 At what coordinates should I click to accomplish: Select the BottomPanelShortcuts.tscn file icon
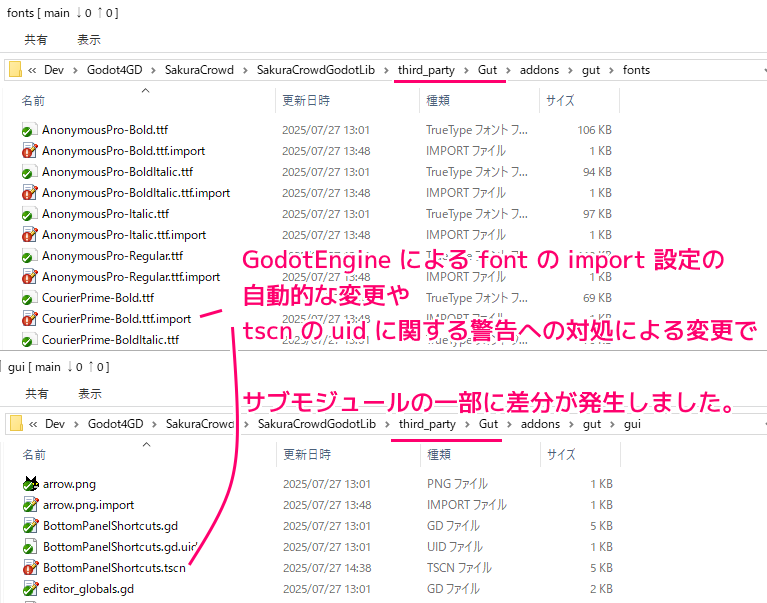tap(29, 568)
